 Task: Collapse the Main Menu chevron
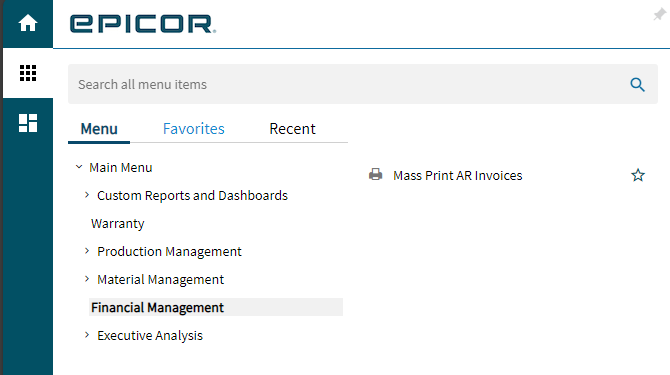coord(79,167)
